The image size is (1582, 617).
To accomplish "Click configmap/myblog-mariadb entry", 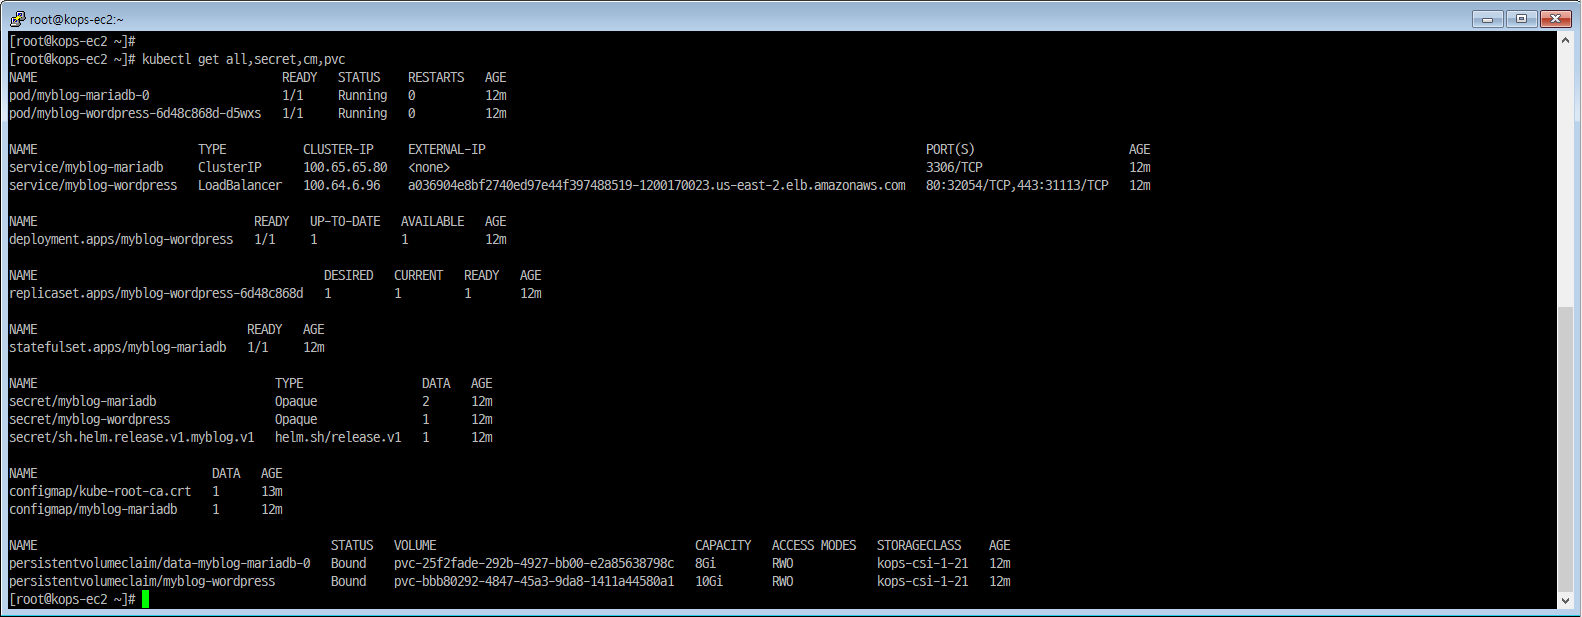I will tap(93, 509).
